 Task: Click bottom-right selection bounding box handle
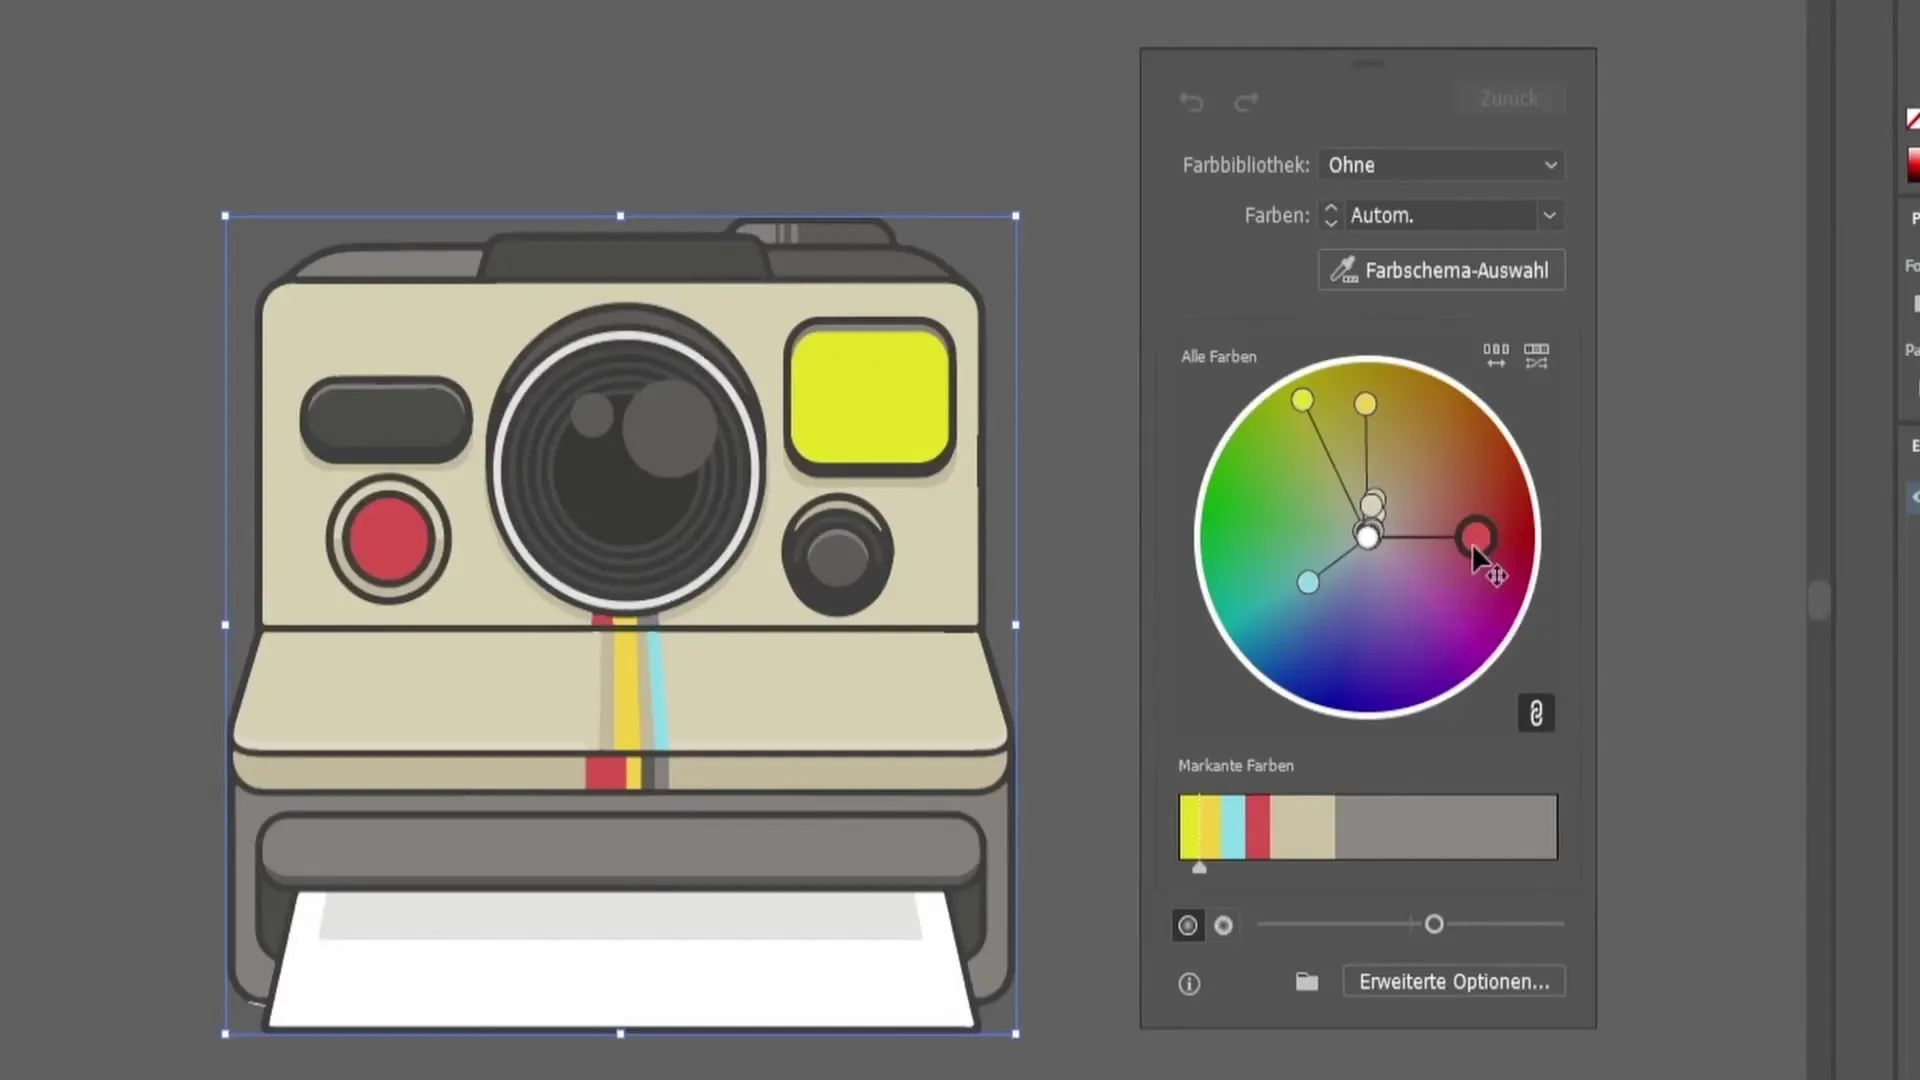click(1016, 1034)
